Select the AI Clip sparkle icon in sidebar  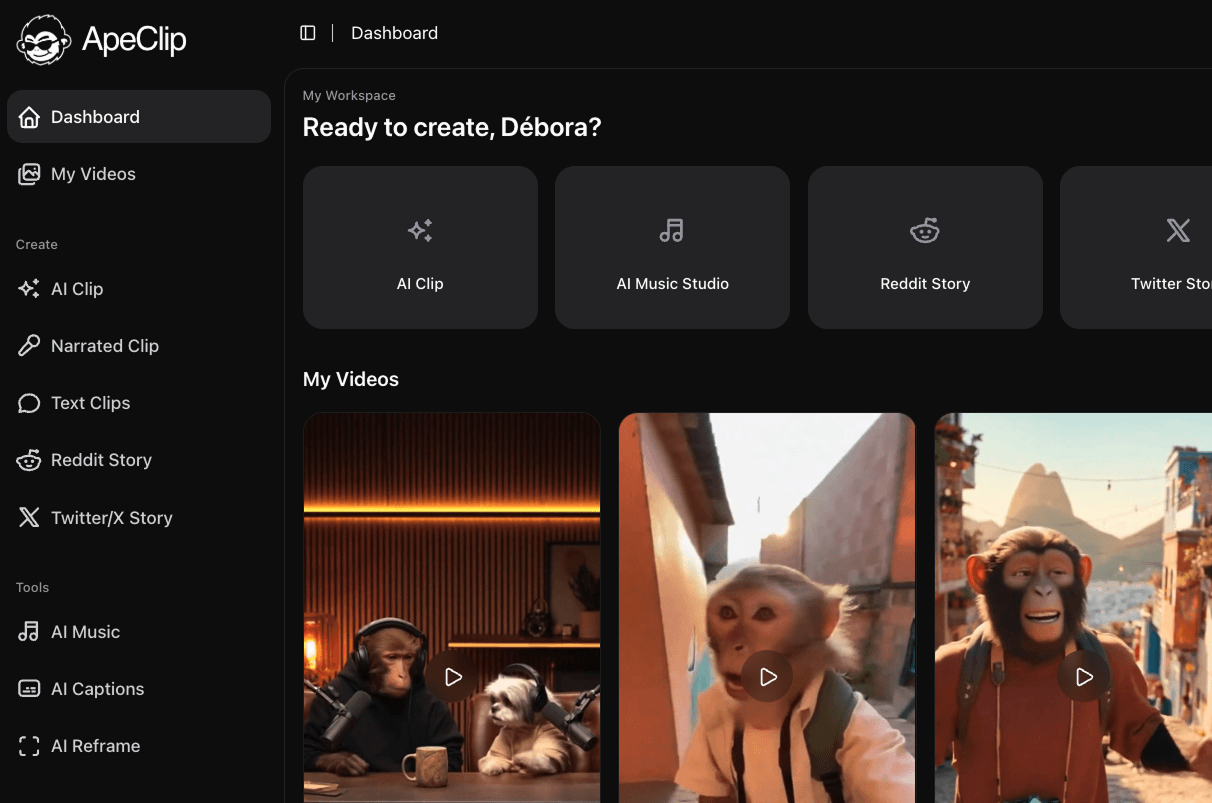coord(28,288)
